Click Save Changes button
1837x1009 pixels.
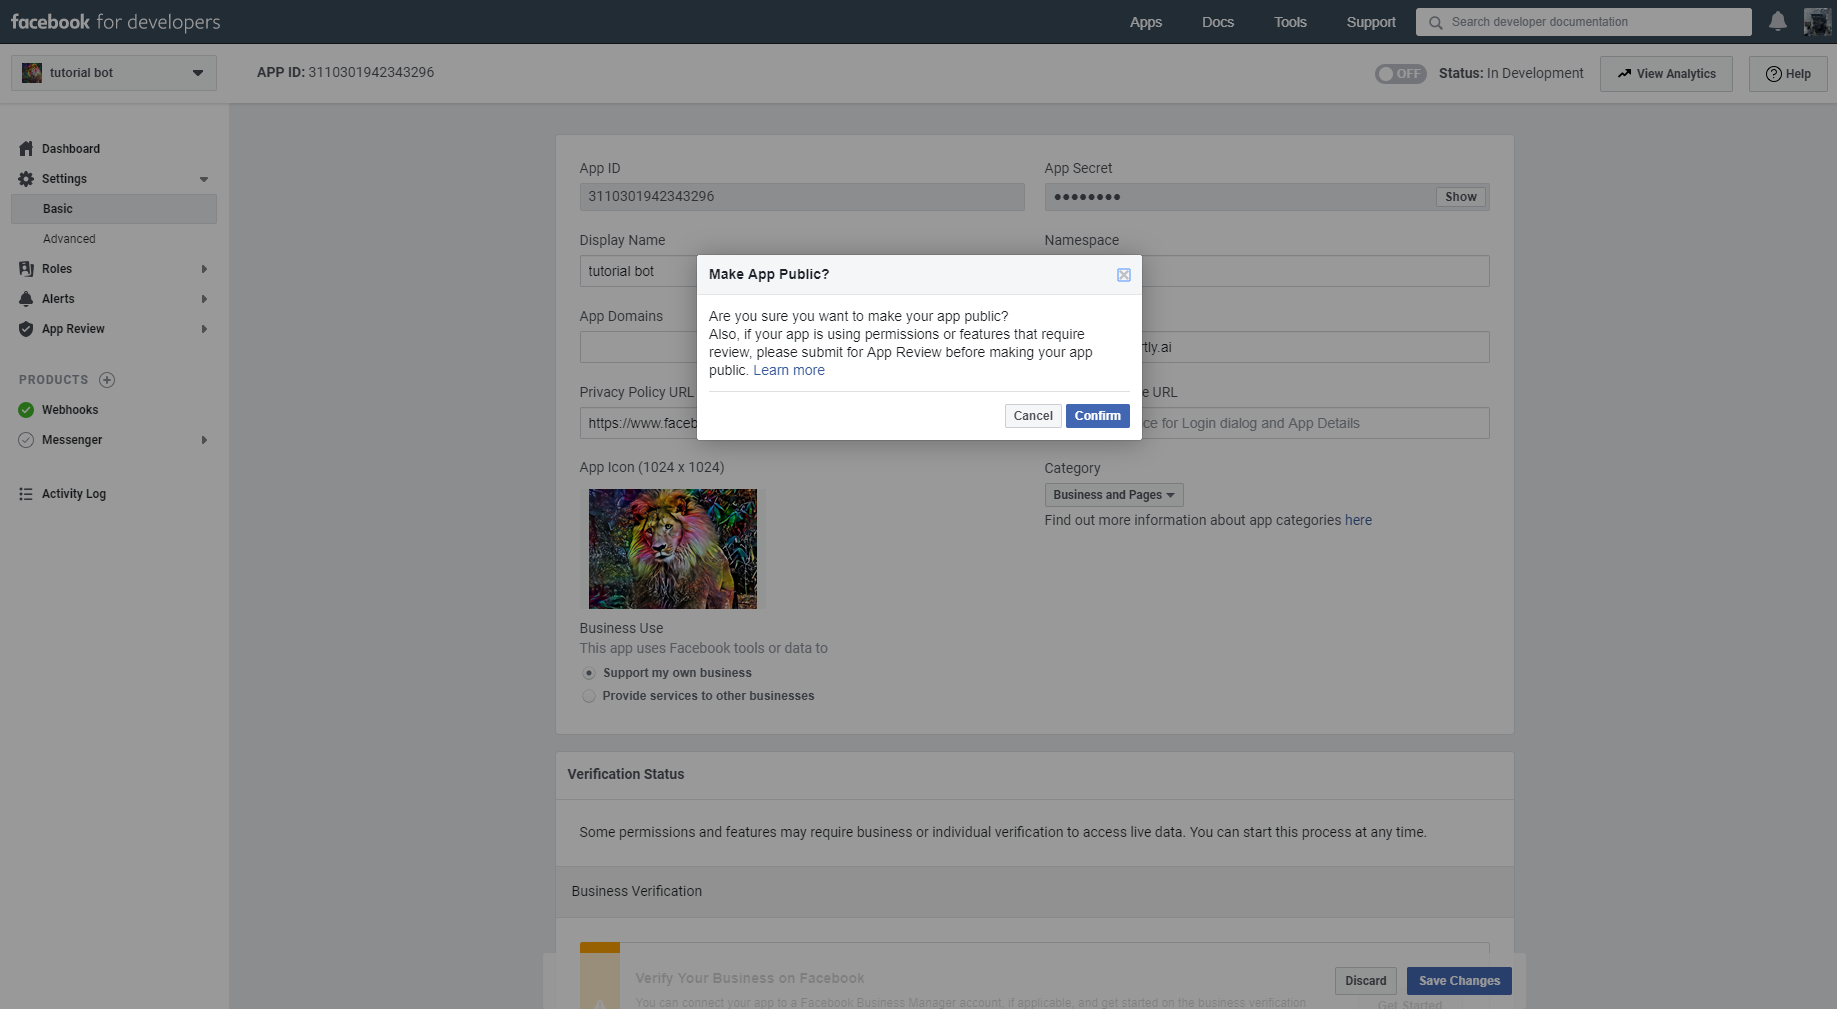click(1459, 980)
